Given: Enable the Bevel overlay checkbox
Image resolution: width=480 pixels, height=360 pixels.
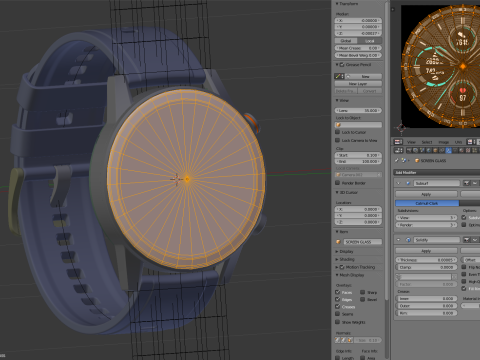Looking at the screenshot, I should tap(363, 299).
